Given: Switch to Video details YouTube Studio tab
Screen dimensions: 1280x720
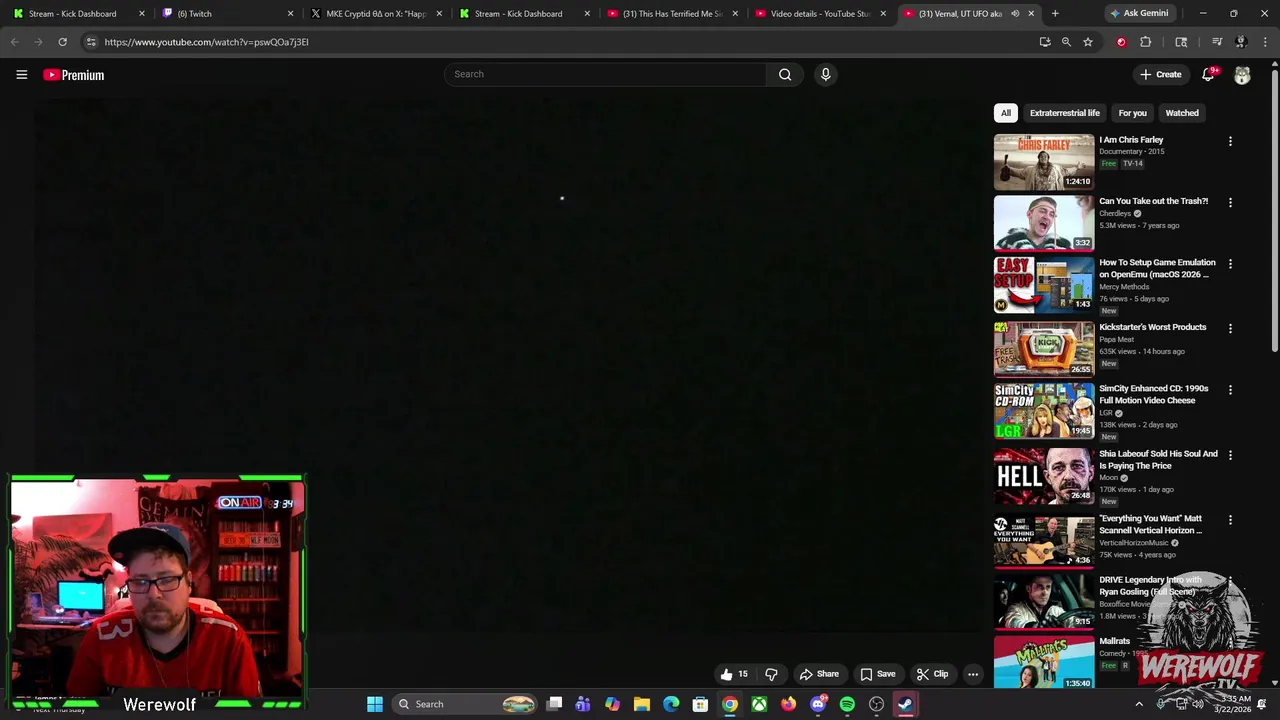Looking at the screenshot, I should [x=820, y=14].
